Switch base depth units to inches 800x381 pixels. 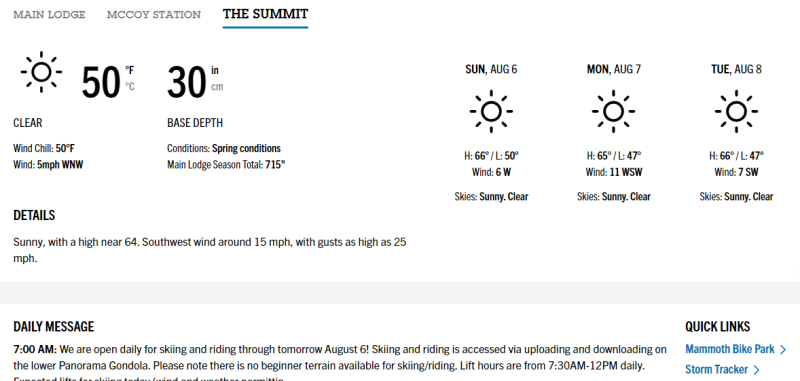pos(215,70)
